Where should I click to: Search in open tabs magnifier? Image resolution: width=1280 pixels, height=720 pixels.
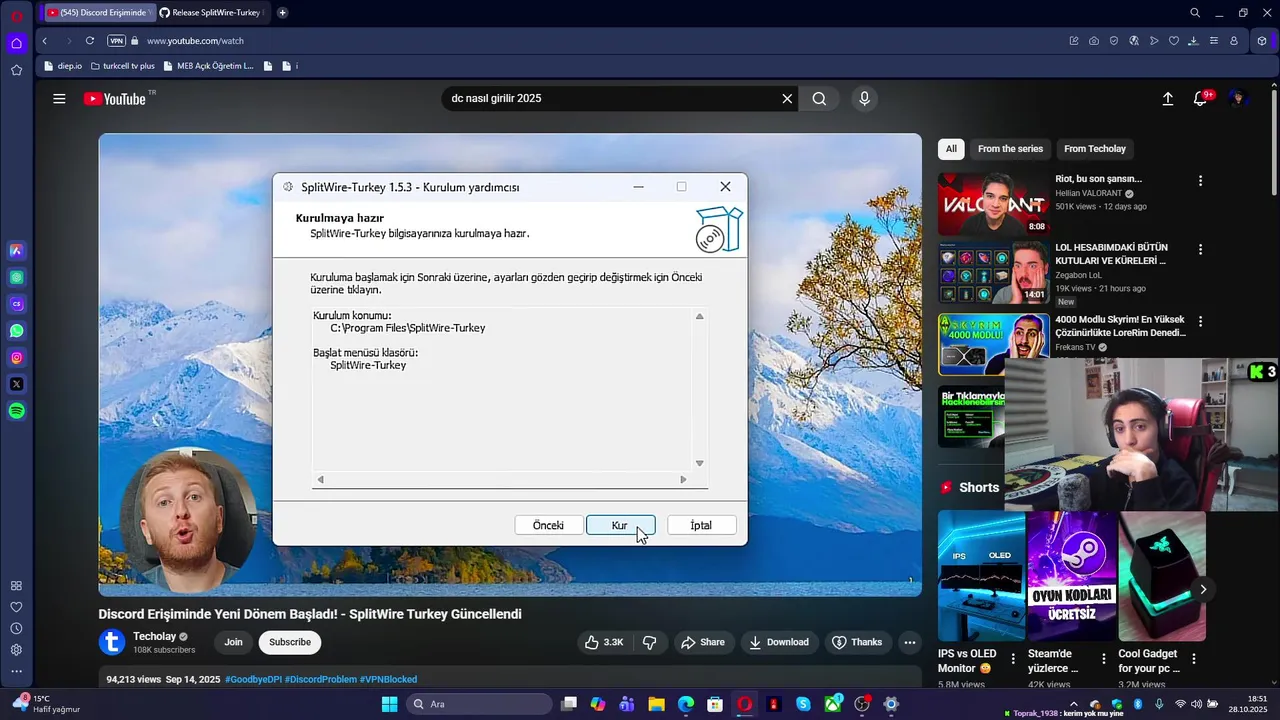pyautogui.click(x=1195, y=13)
